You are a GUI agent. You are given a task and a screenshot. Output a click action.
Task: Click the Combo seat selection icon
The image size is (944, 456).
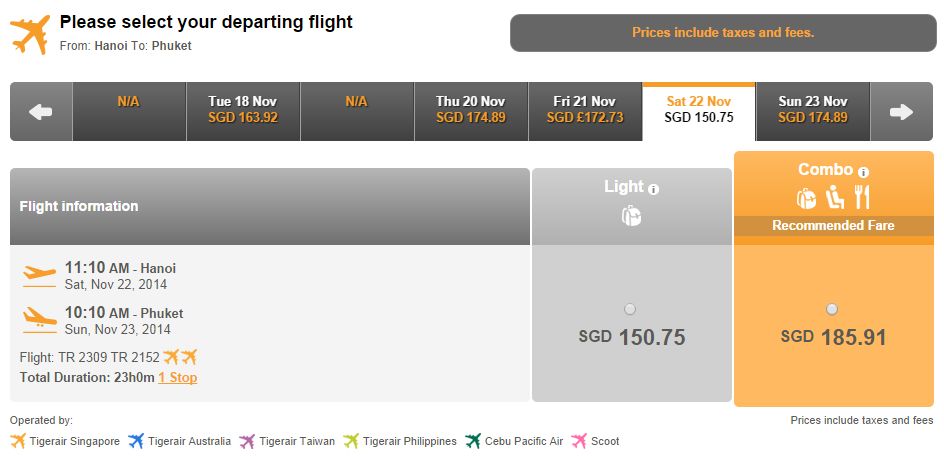pos(834,197)
